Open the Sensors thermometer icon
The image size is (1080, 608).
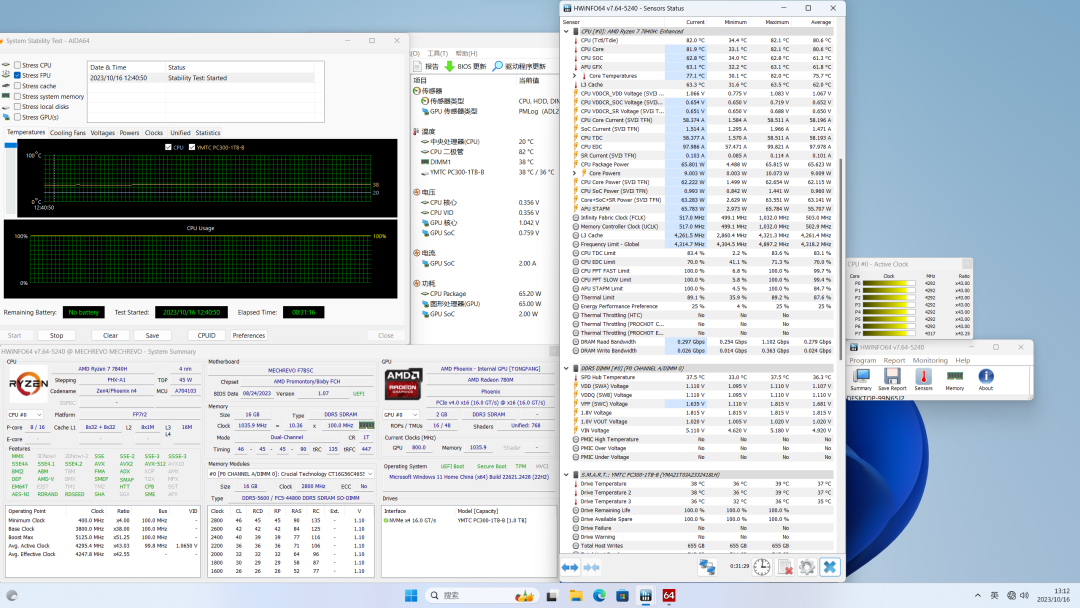tap(924, 376)
